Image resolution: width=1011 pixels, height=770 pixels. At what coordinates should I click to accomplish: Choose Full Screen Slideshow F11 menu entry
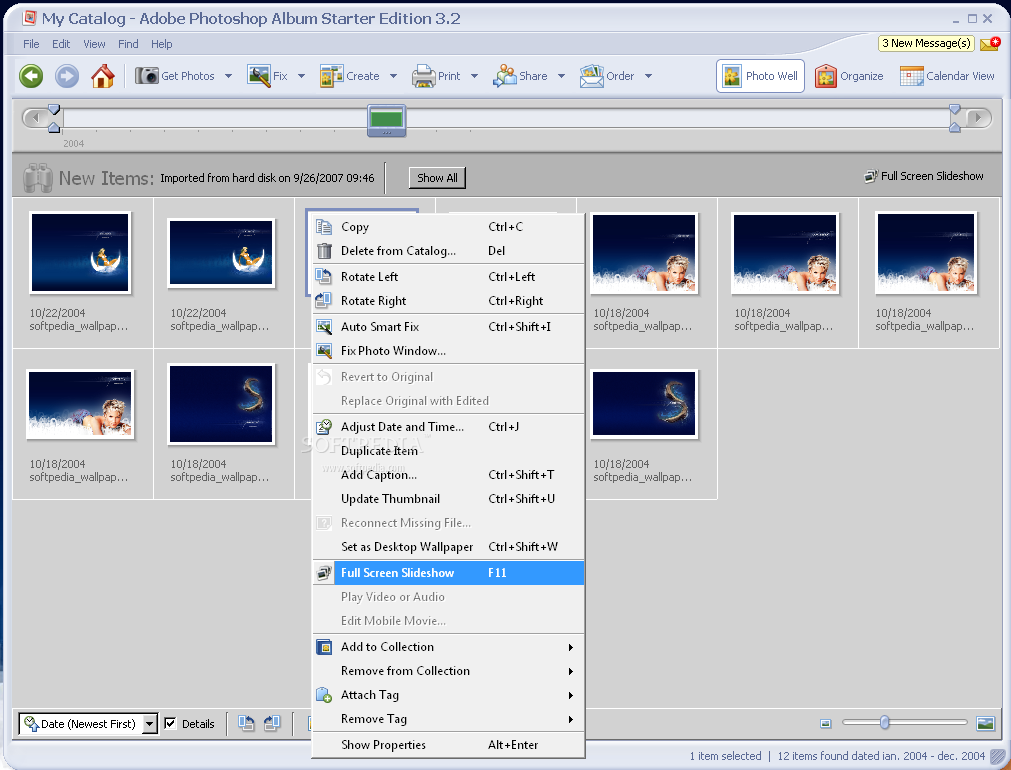click(449, 573)
